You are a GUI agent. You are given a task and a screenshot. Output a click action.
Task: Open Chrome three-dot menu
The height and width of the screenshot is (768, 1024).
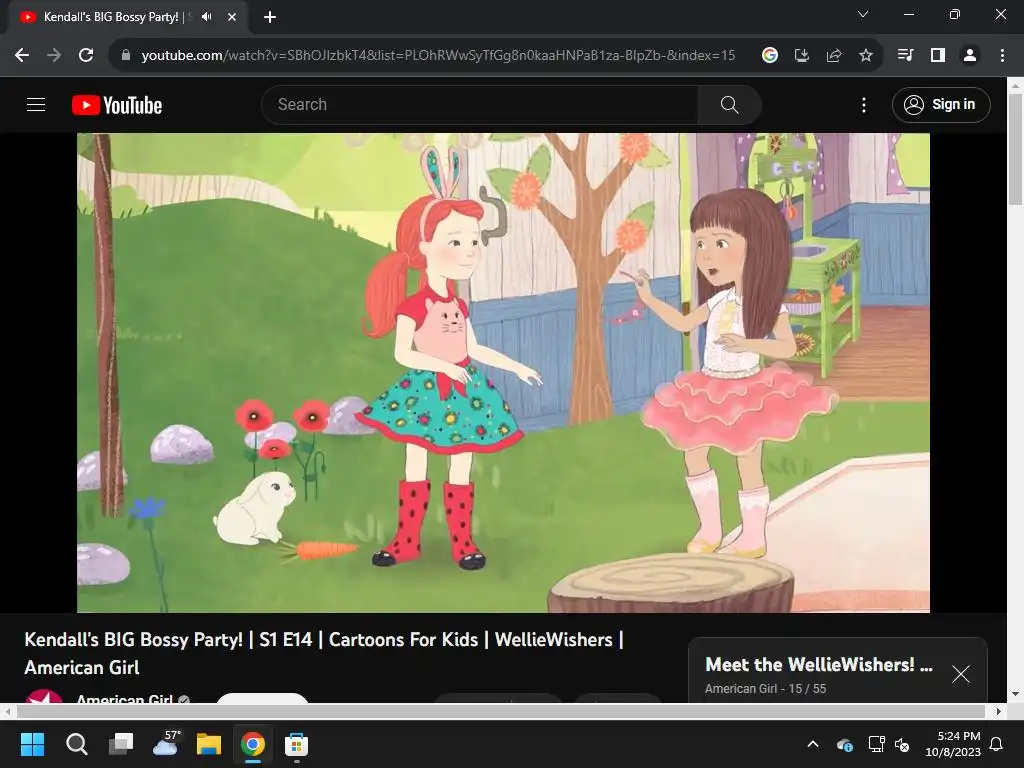point(1002,56)
